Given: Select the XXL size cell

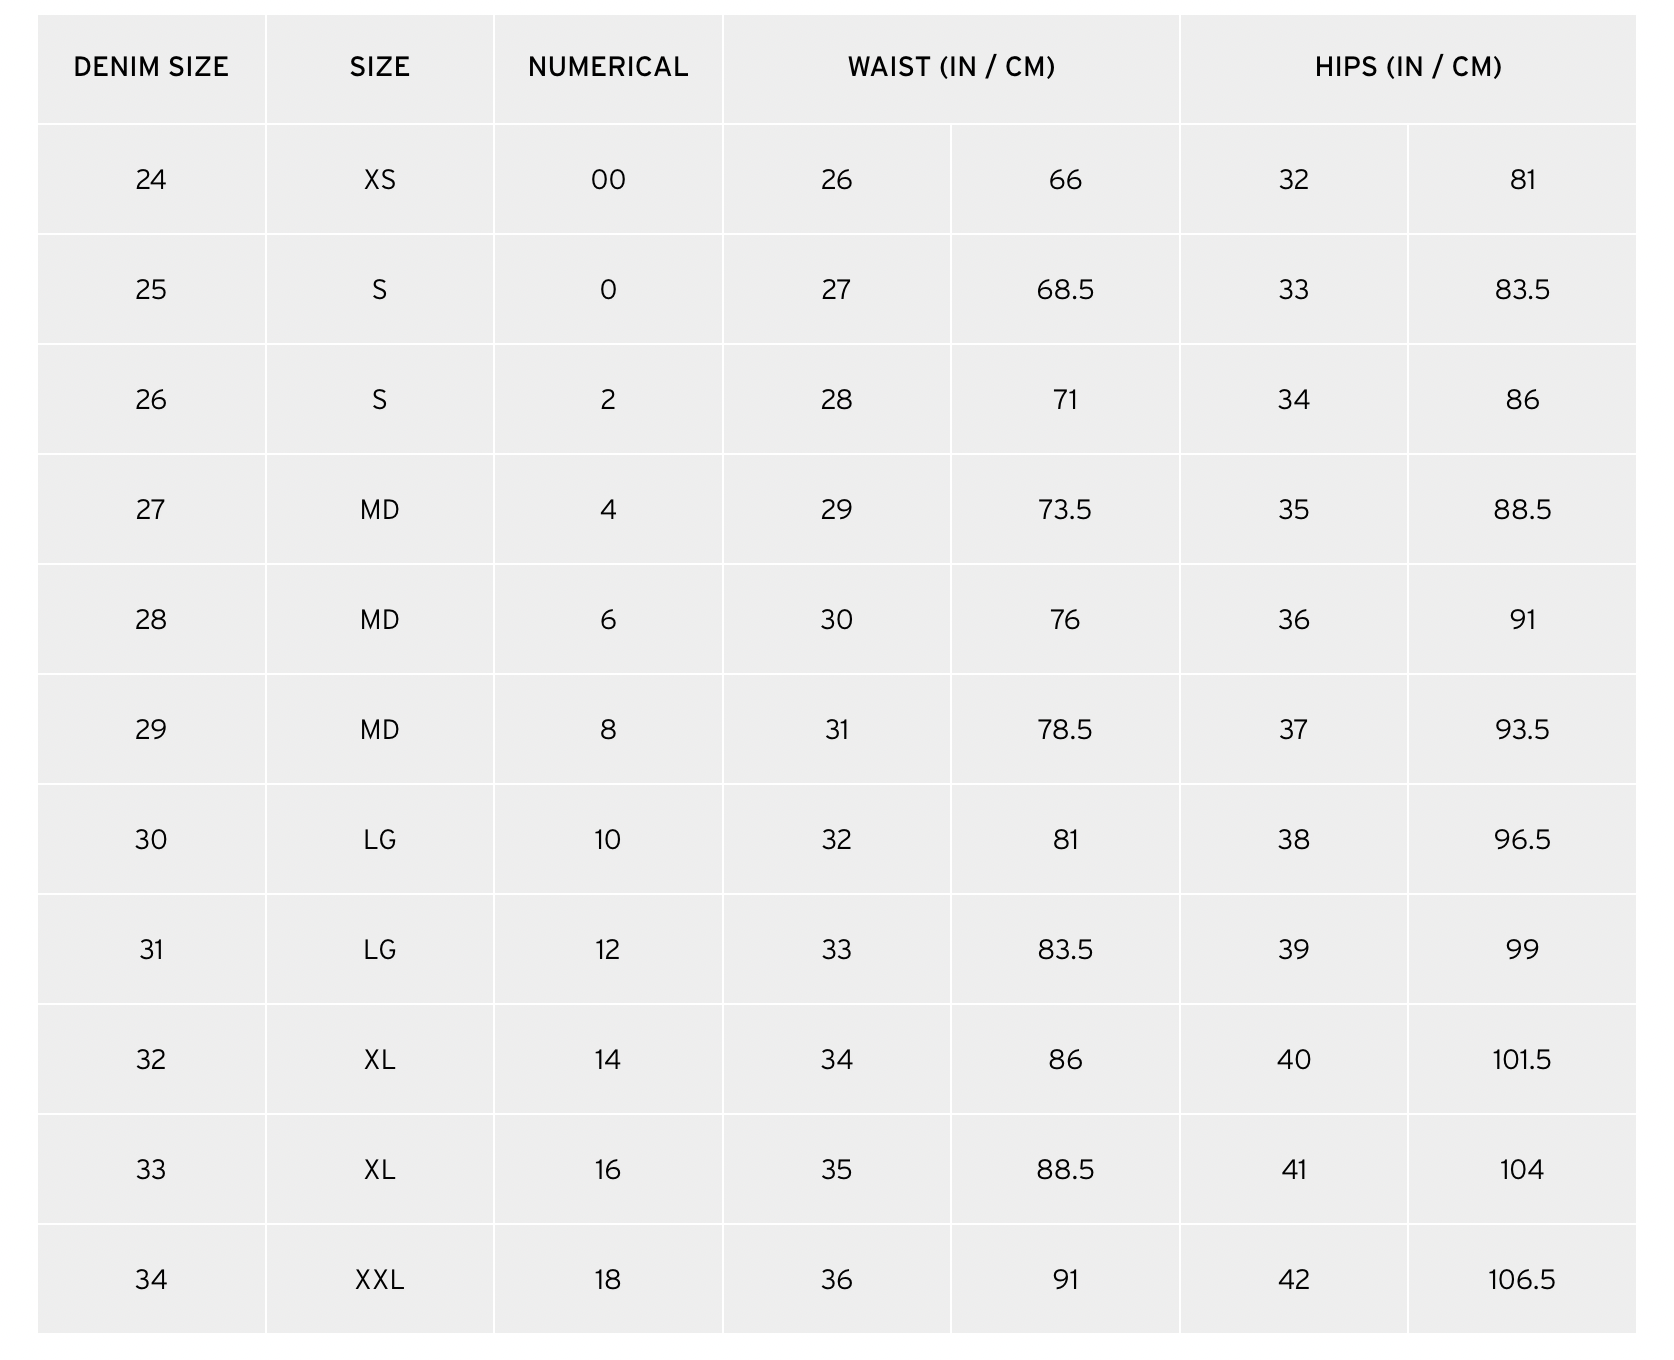Looking at the screenshot, I should click(380, 1280).
